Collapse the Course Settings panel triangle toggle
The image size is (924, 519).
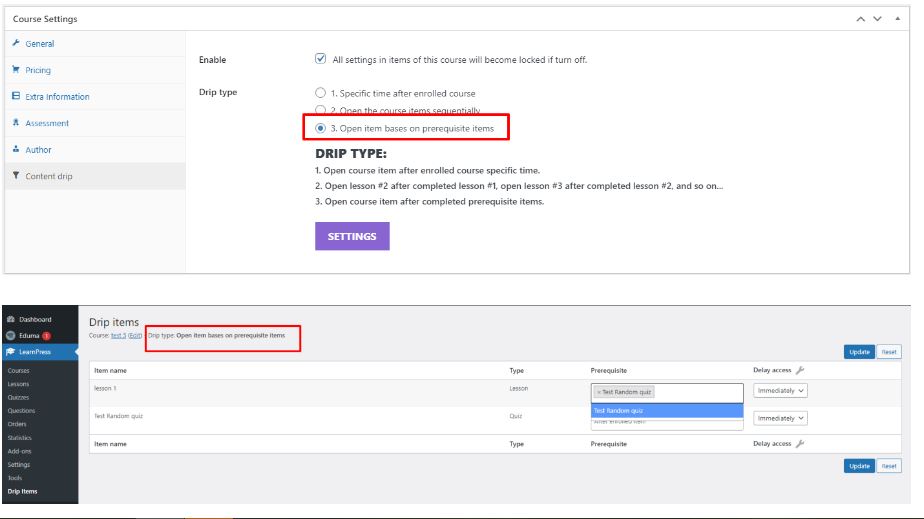(897, 19)
